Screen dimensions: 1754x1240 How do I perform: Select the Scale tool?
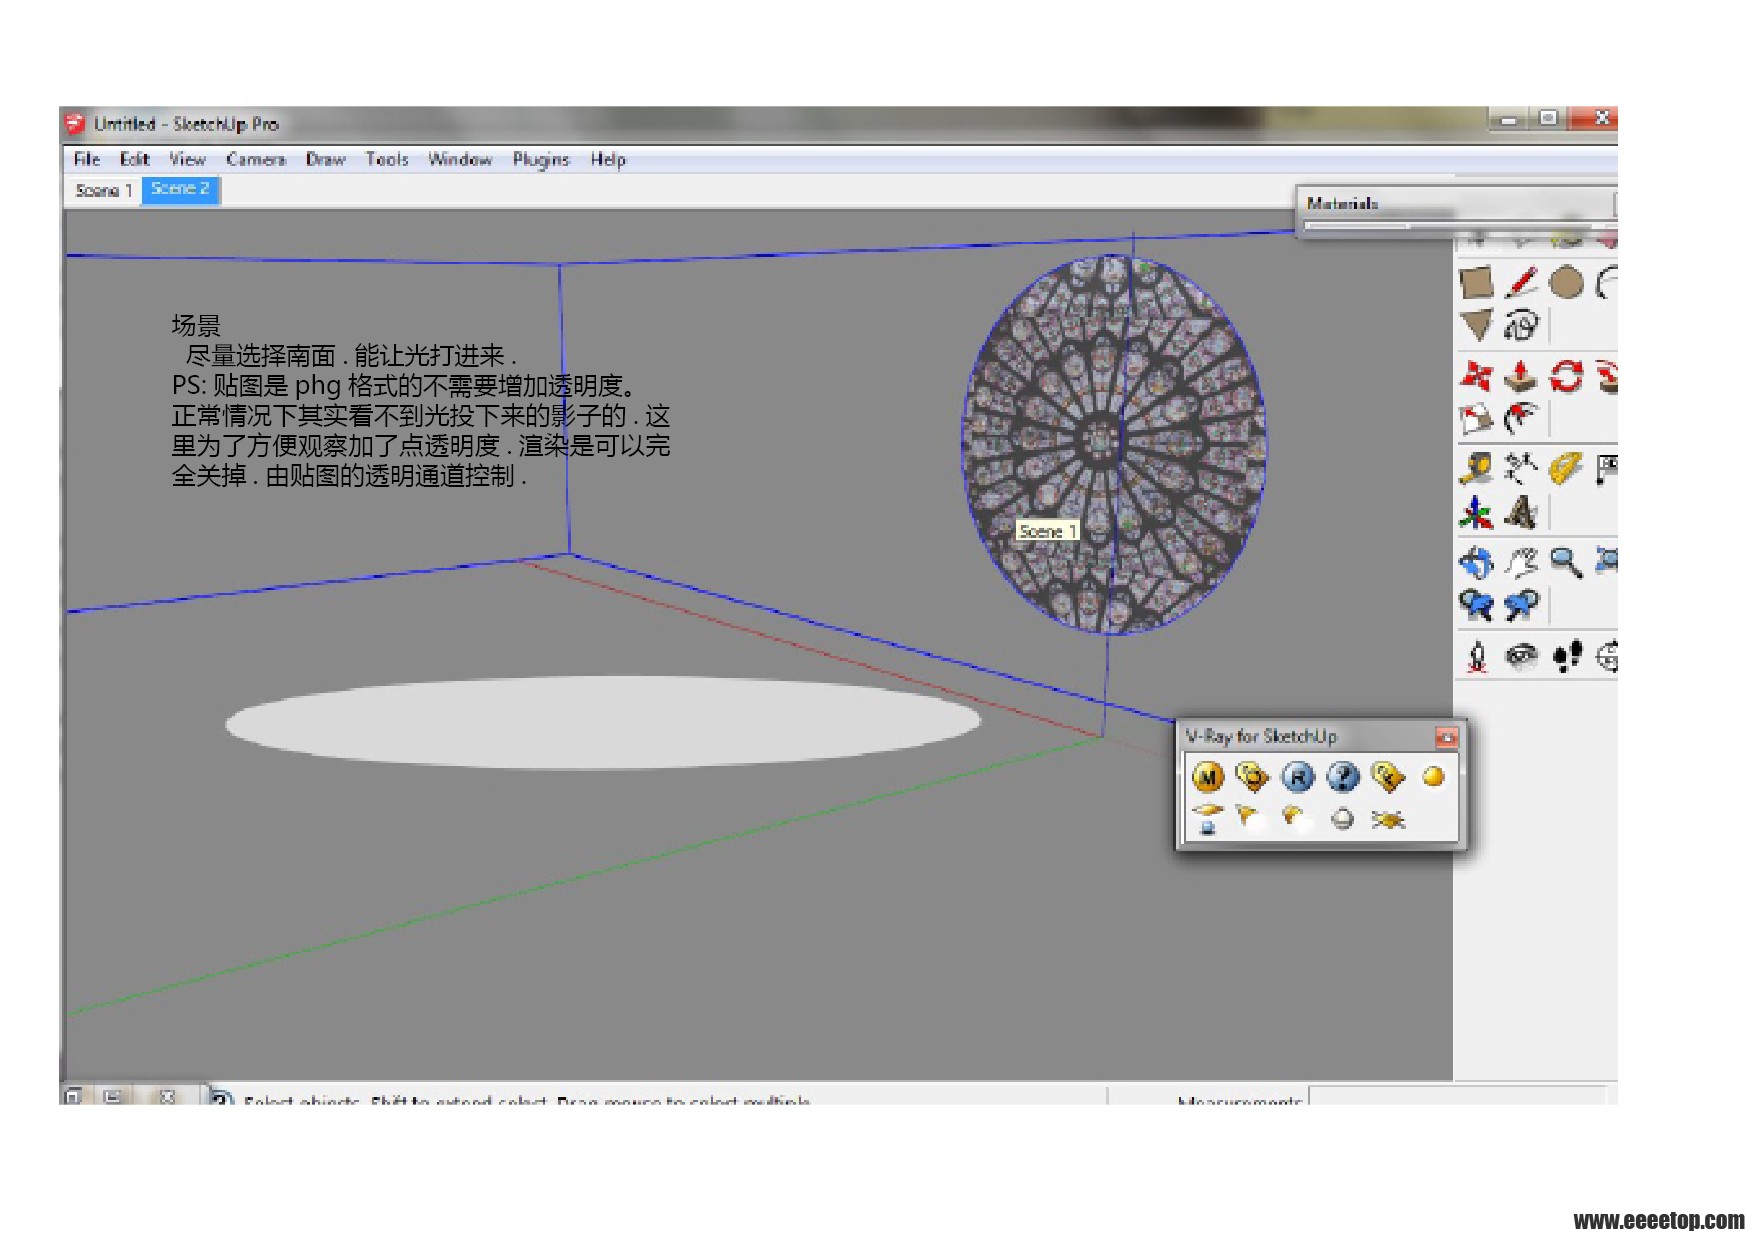1476,418
